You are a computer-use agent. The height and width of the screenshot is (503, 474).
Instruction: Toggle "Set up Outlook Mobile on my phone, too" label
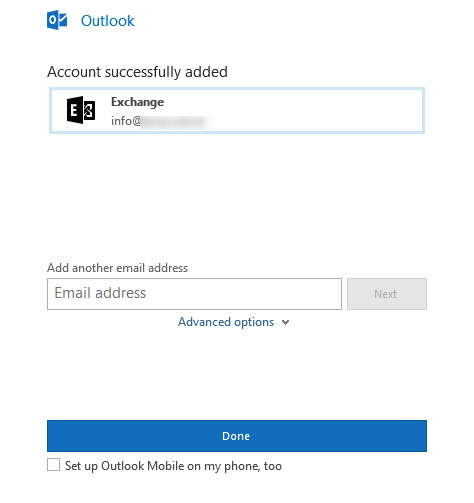(173, 466)
